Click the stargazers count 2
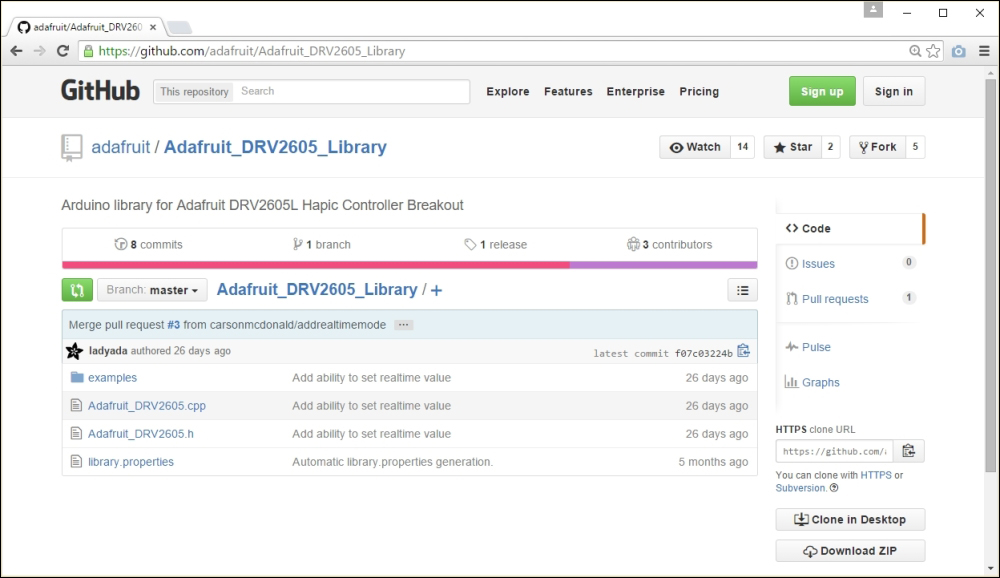 (830, 147)
